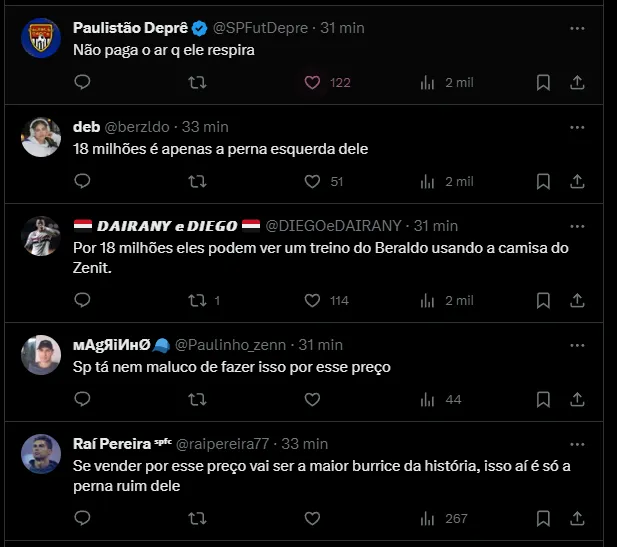The height and width of the screenshot is (547, 617).
Task: Bookmark Paulistão Deprê's tweet
Action: tap(543, 83)
